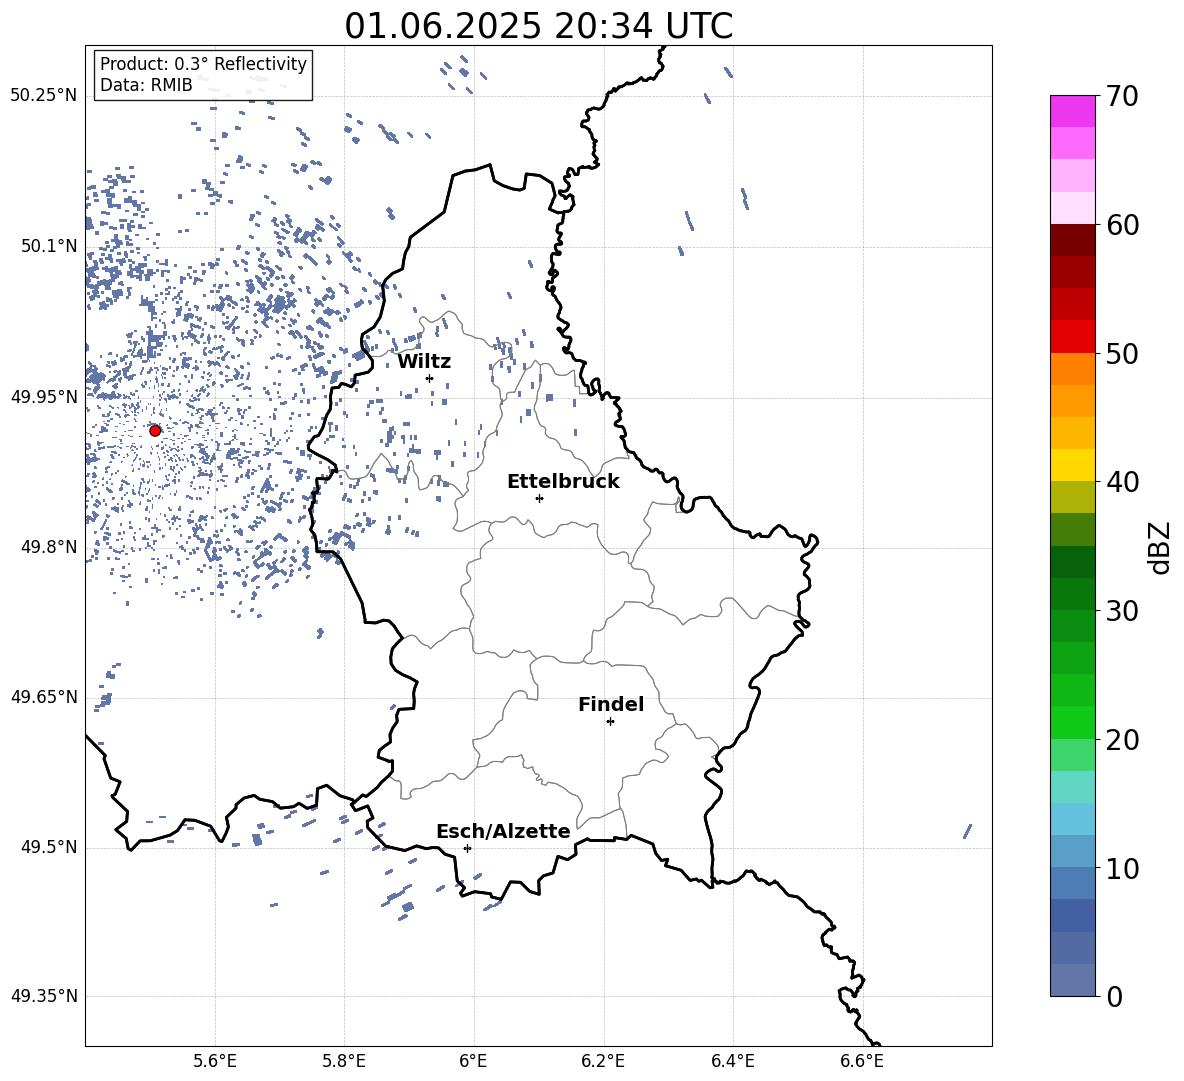Click the 70 colorbar tick label
The image size is (1184, 1081).
1122,96
